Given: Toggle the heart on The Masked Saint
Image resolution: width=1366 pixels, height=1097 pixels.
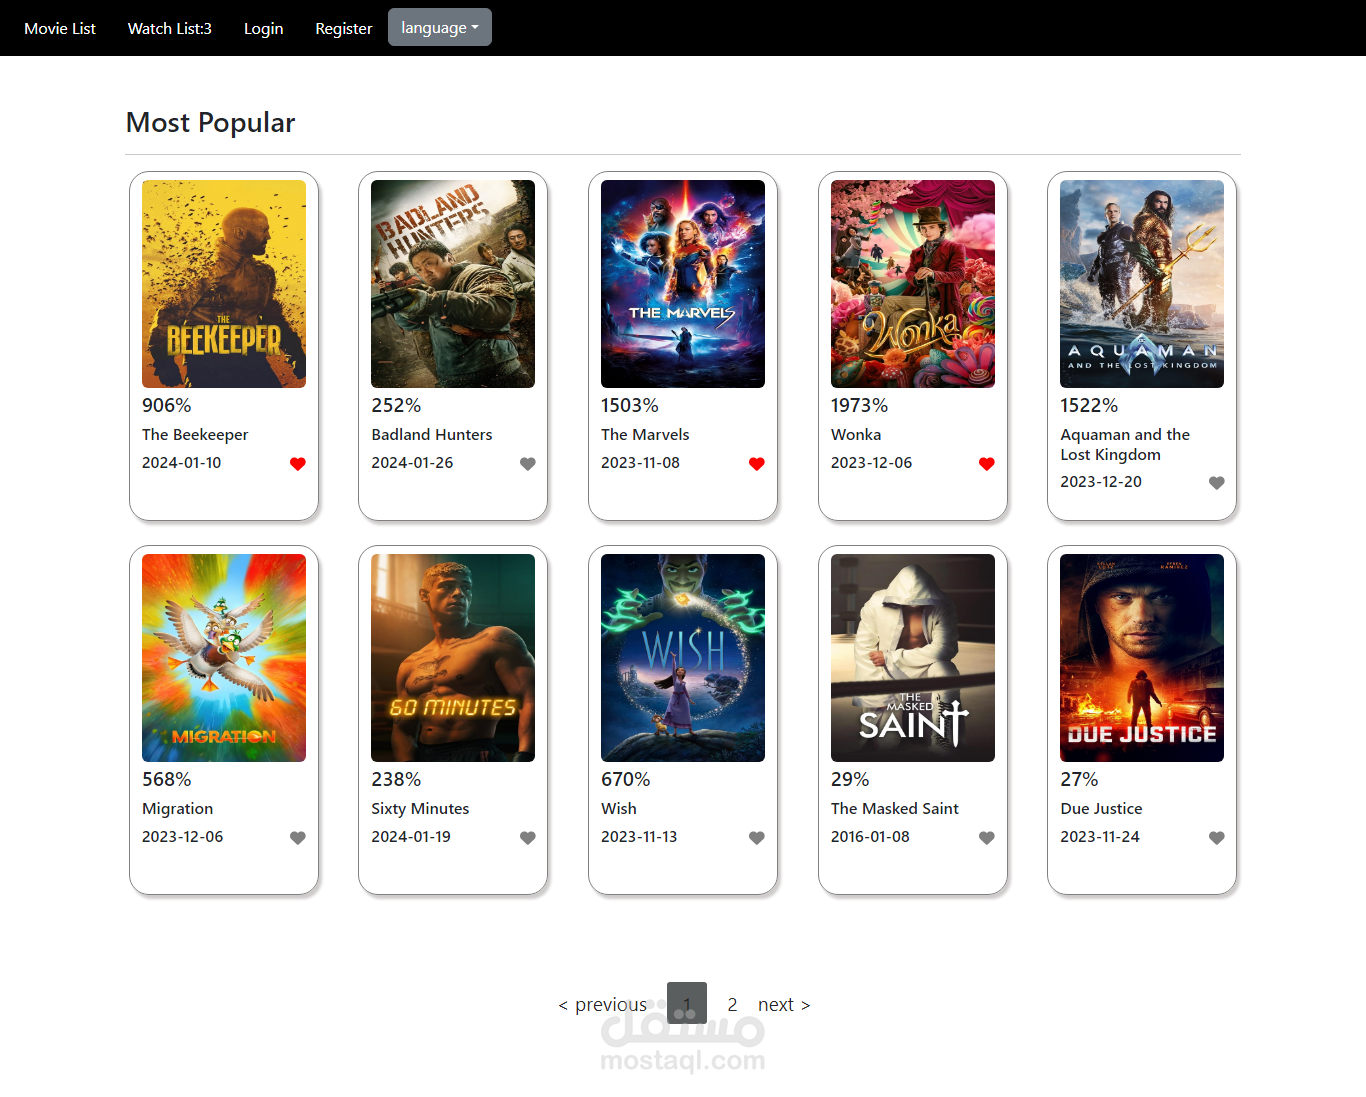Looking at the screenshot, I should [987, 838].
